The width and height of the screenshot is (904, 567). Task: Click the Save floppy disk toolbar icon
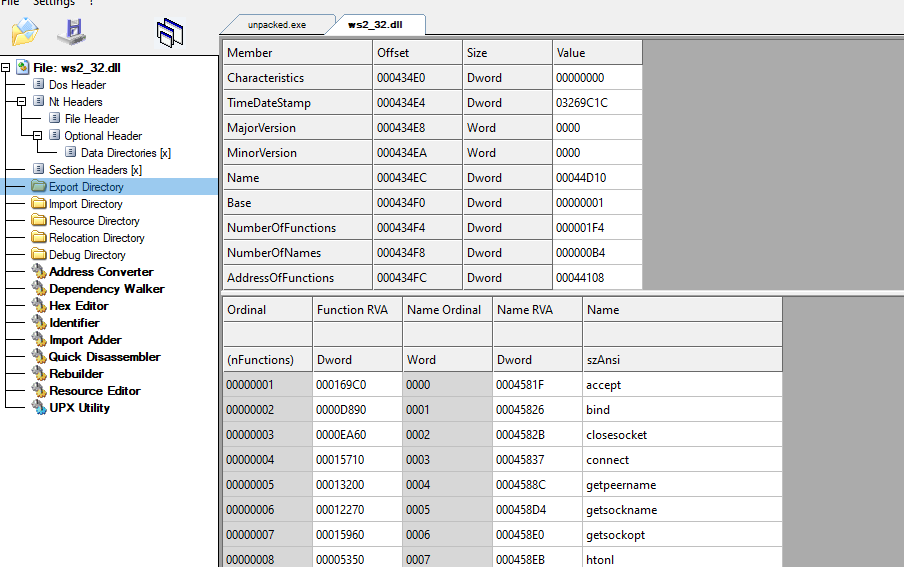[x=71, y=32]
